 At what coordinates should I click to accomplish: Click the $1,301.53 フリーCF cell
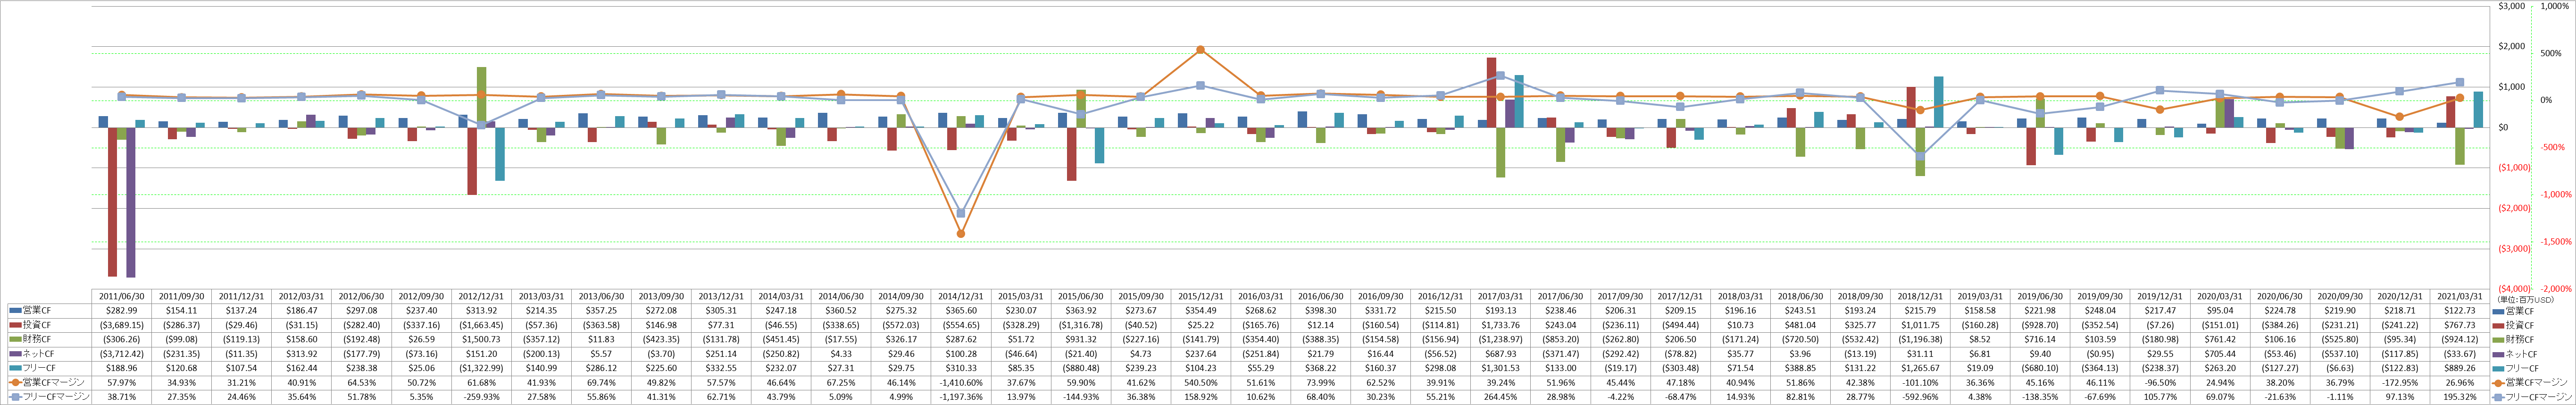[x=1501, y=368]
